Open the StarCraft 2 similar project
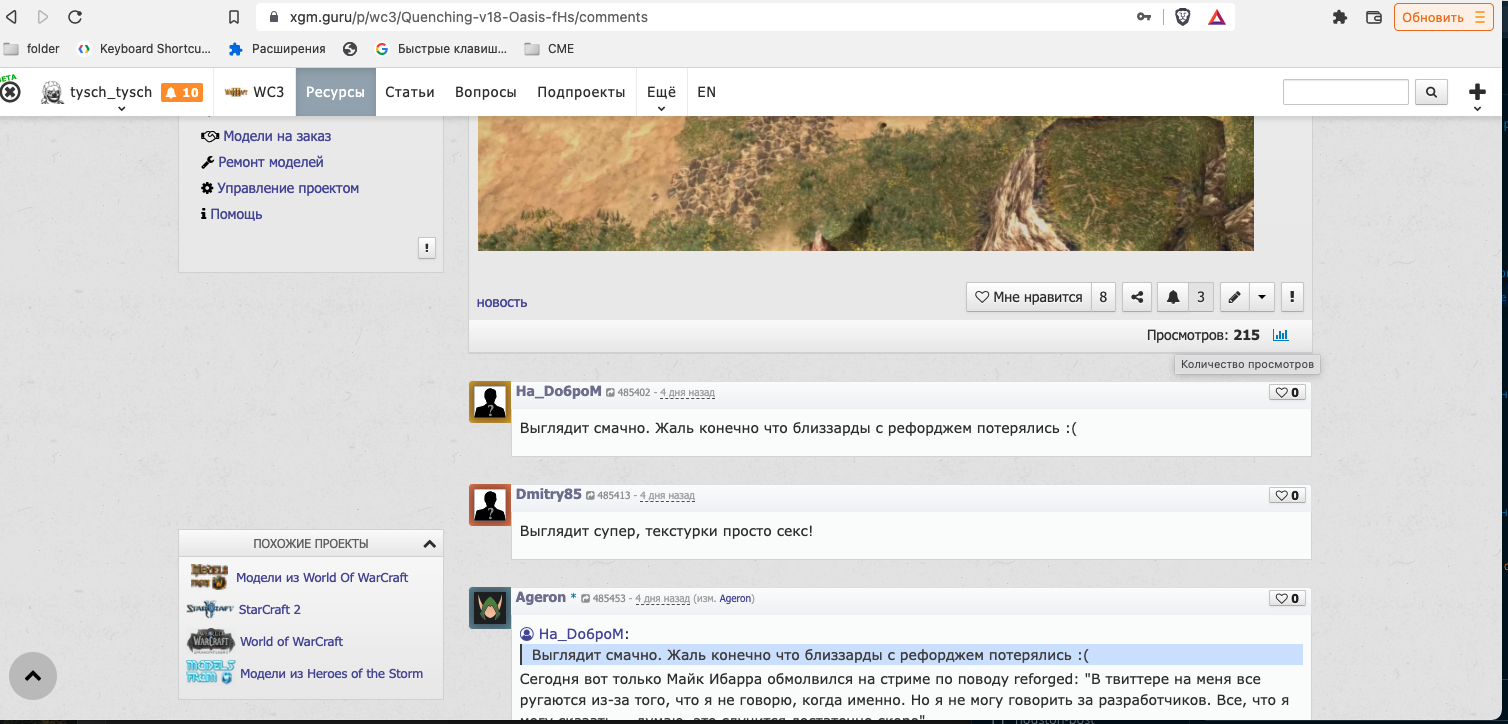Viewport: 1508px width, 724px height. [269, 609]
